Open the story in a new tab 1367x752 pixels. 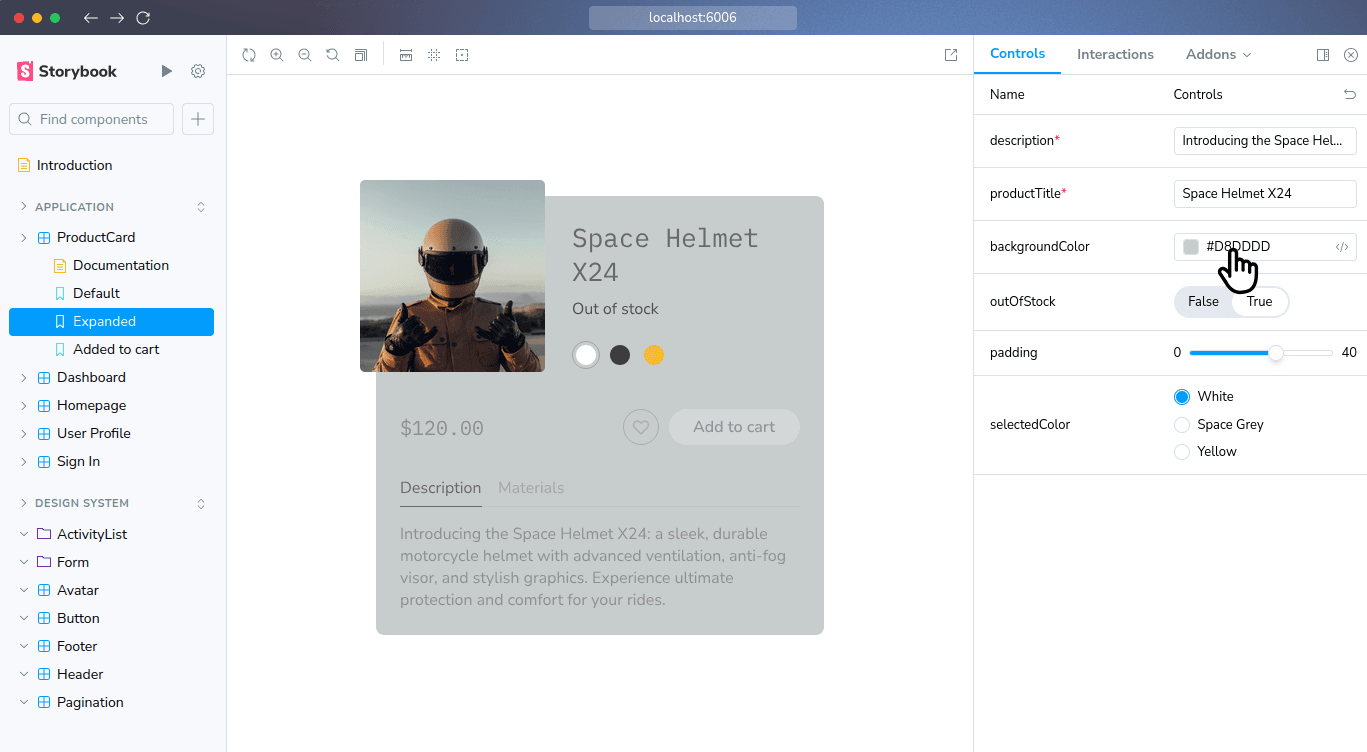(x=951, y=55)
